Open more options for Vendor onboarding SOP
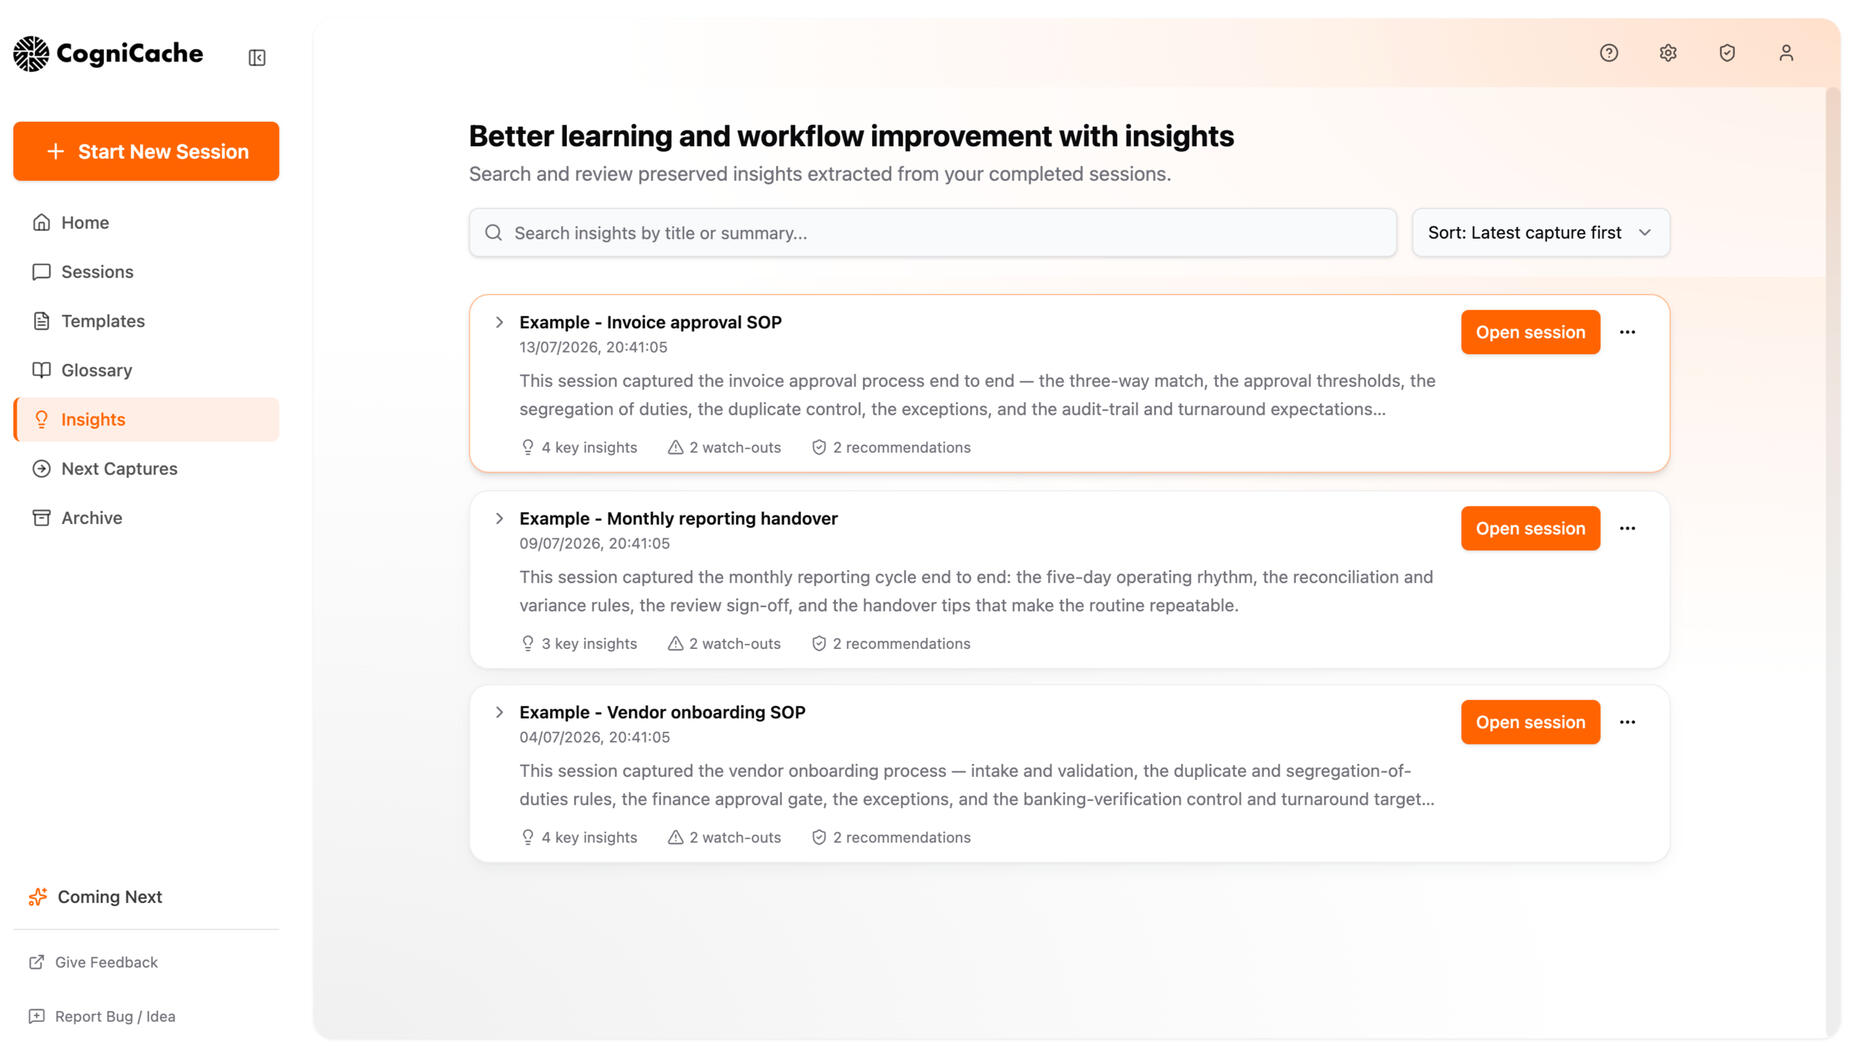 click(1627, 722)
